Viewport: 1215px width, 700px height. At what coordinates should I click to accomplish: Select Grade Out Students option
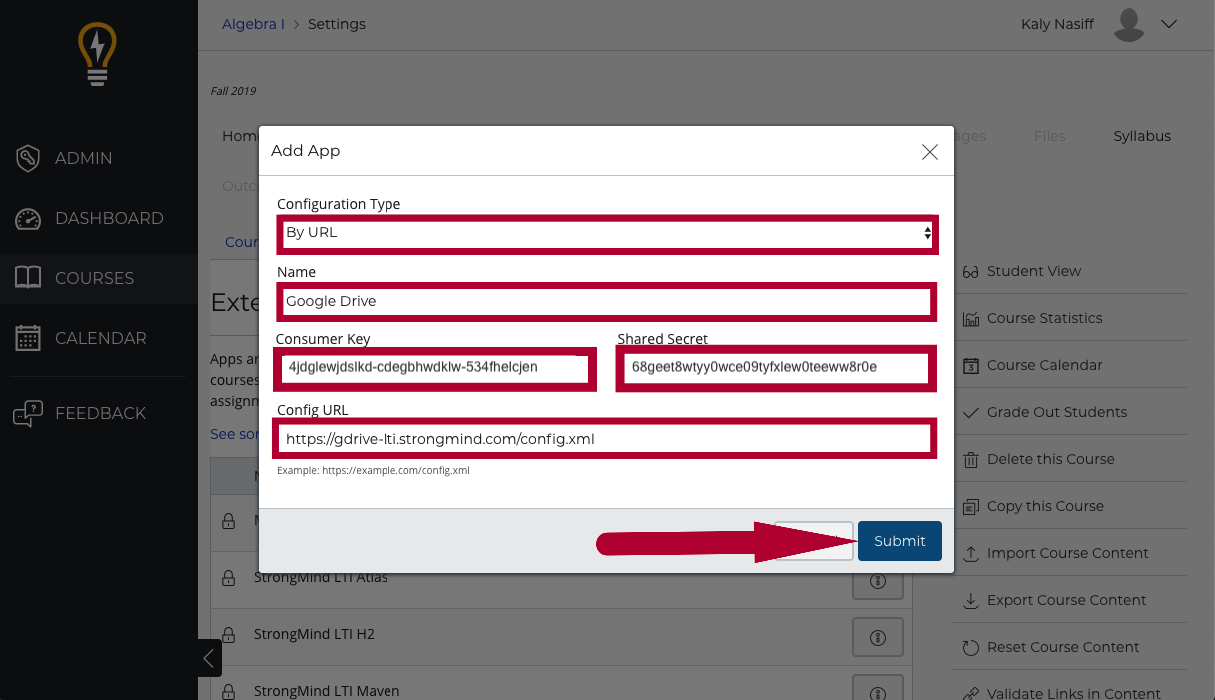point(1057,412)
